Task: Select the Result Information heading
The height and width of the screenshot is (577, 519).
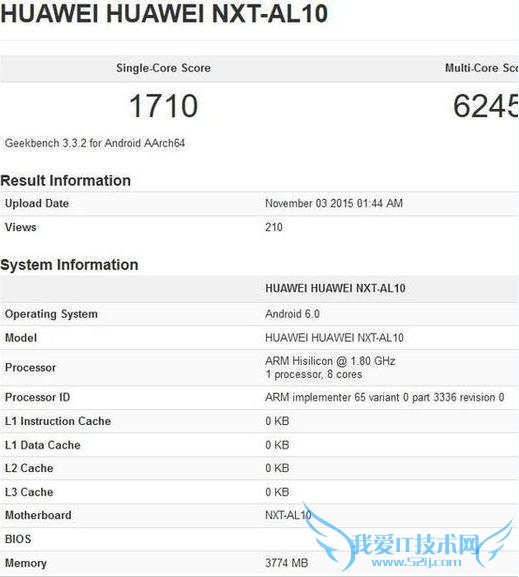Action: coord(66,181)
